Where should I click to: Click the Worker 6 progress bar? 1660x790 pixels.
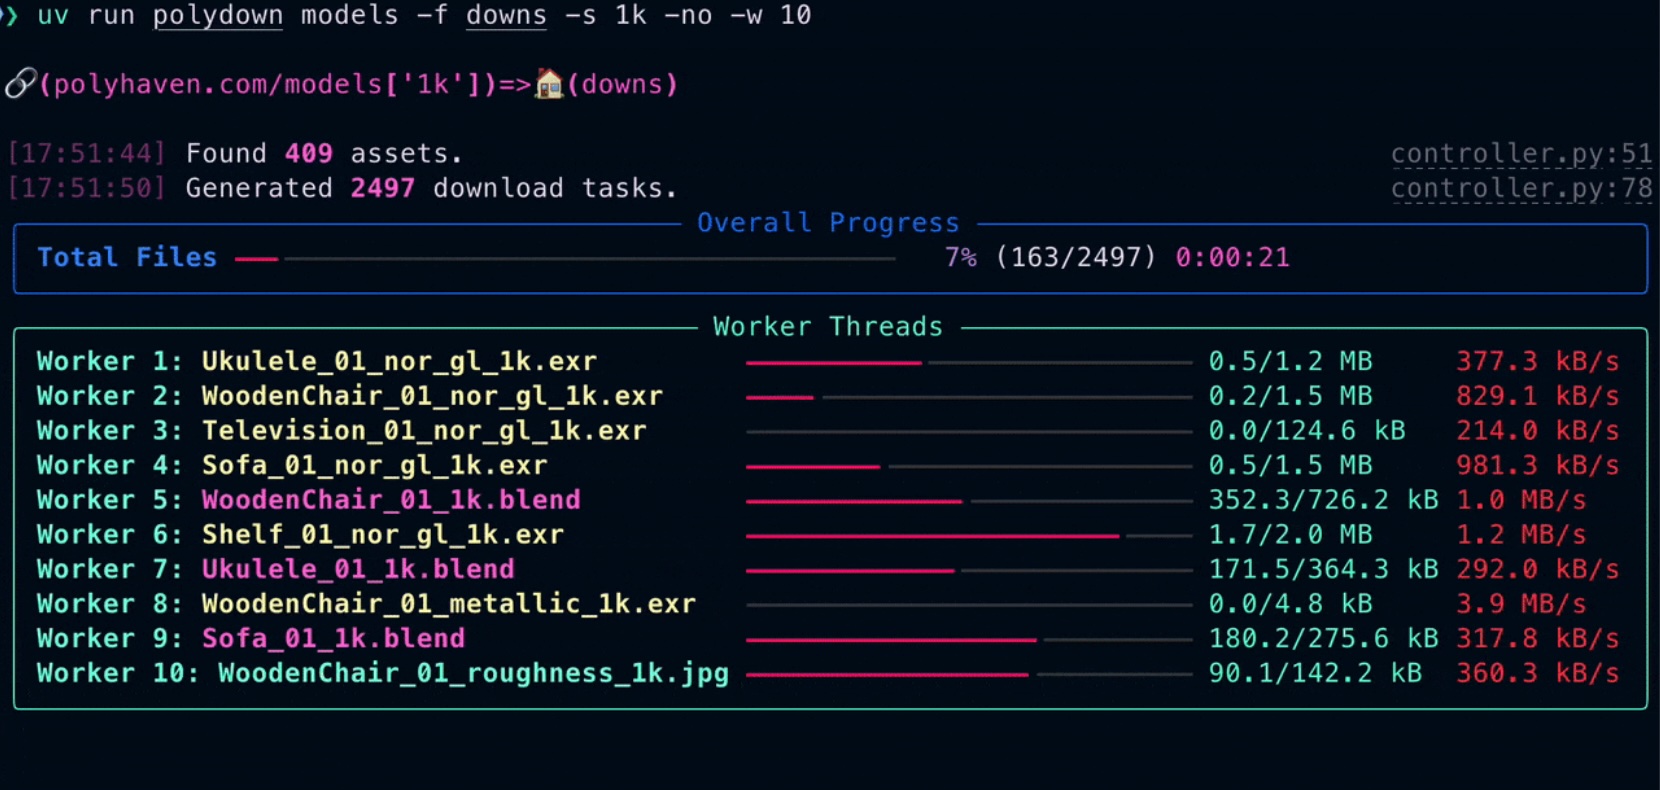tap(969, 536)
